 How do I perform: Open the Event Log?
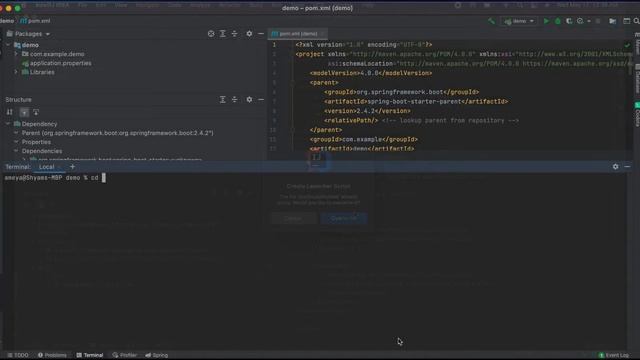(x=614, y=355)
